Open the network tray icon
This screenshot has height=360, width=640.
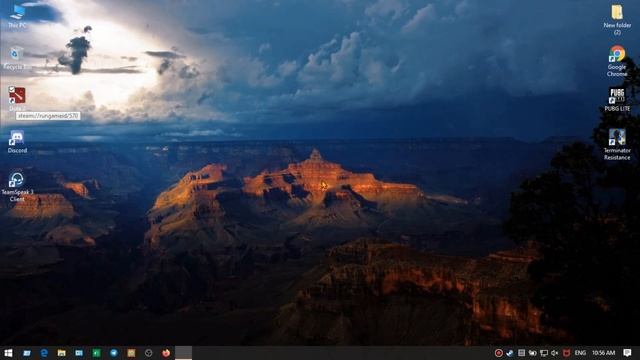[x=544, y=353]
